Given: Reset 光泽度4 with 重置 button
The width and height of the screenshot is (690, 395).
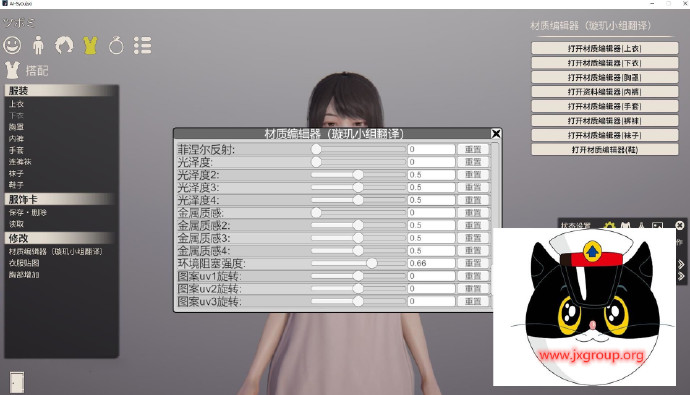Looking at the screenshot, I should 473,200.
